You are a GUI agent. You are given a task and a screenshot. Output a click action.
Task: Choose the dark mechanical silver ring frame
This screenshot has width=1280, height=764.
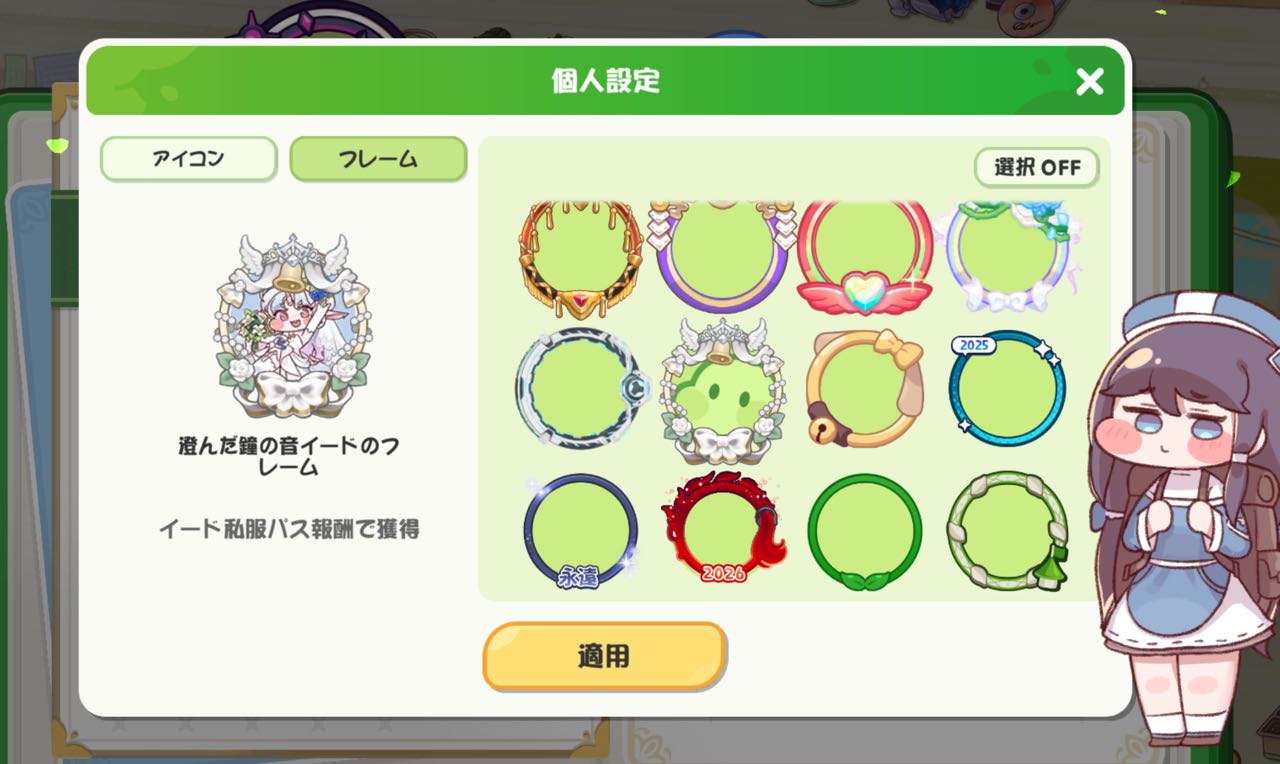click(x=581, y=388)
